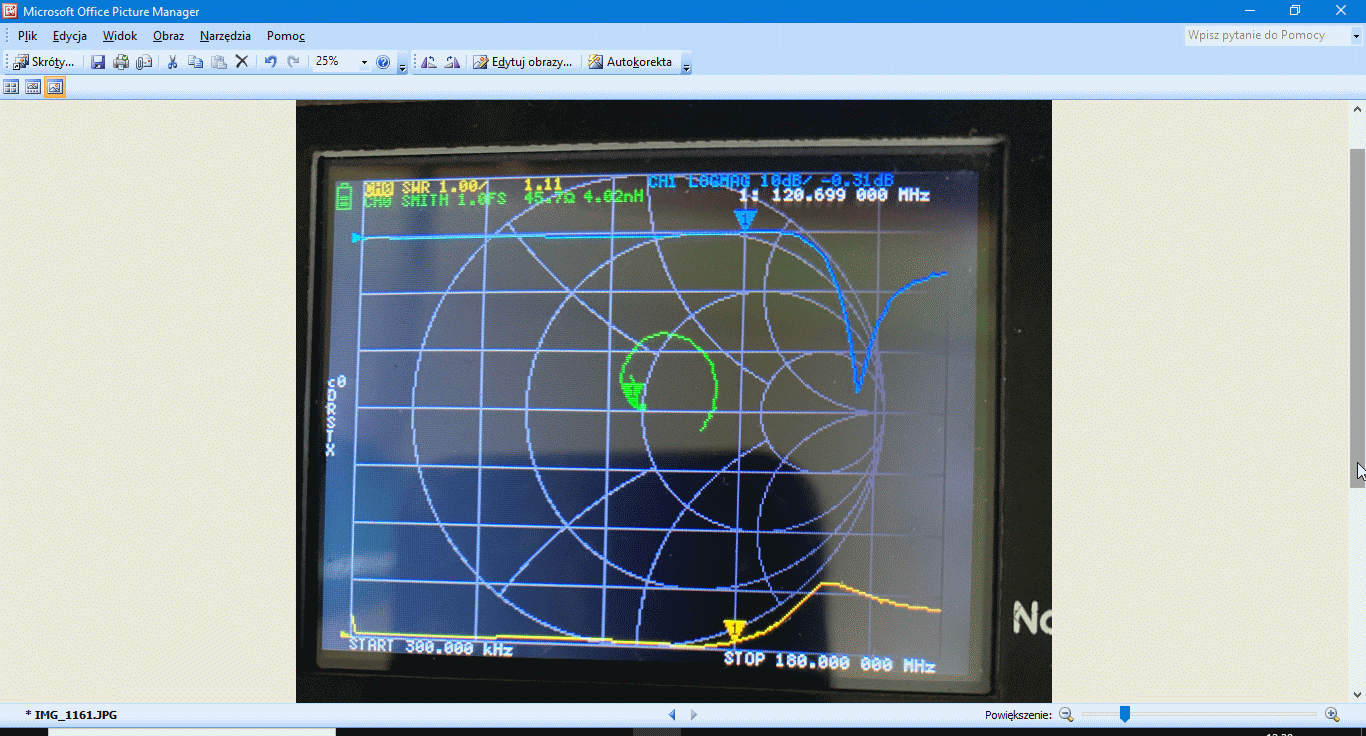Open the 25% zoom dropdown

(364, 62)
